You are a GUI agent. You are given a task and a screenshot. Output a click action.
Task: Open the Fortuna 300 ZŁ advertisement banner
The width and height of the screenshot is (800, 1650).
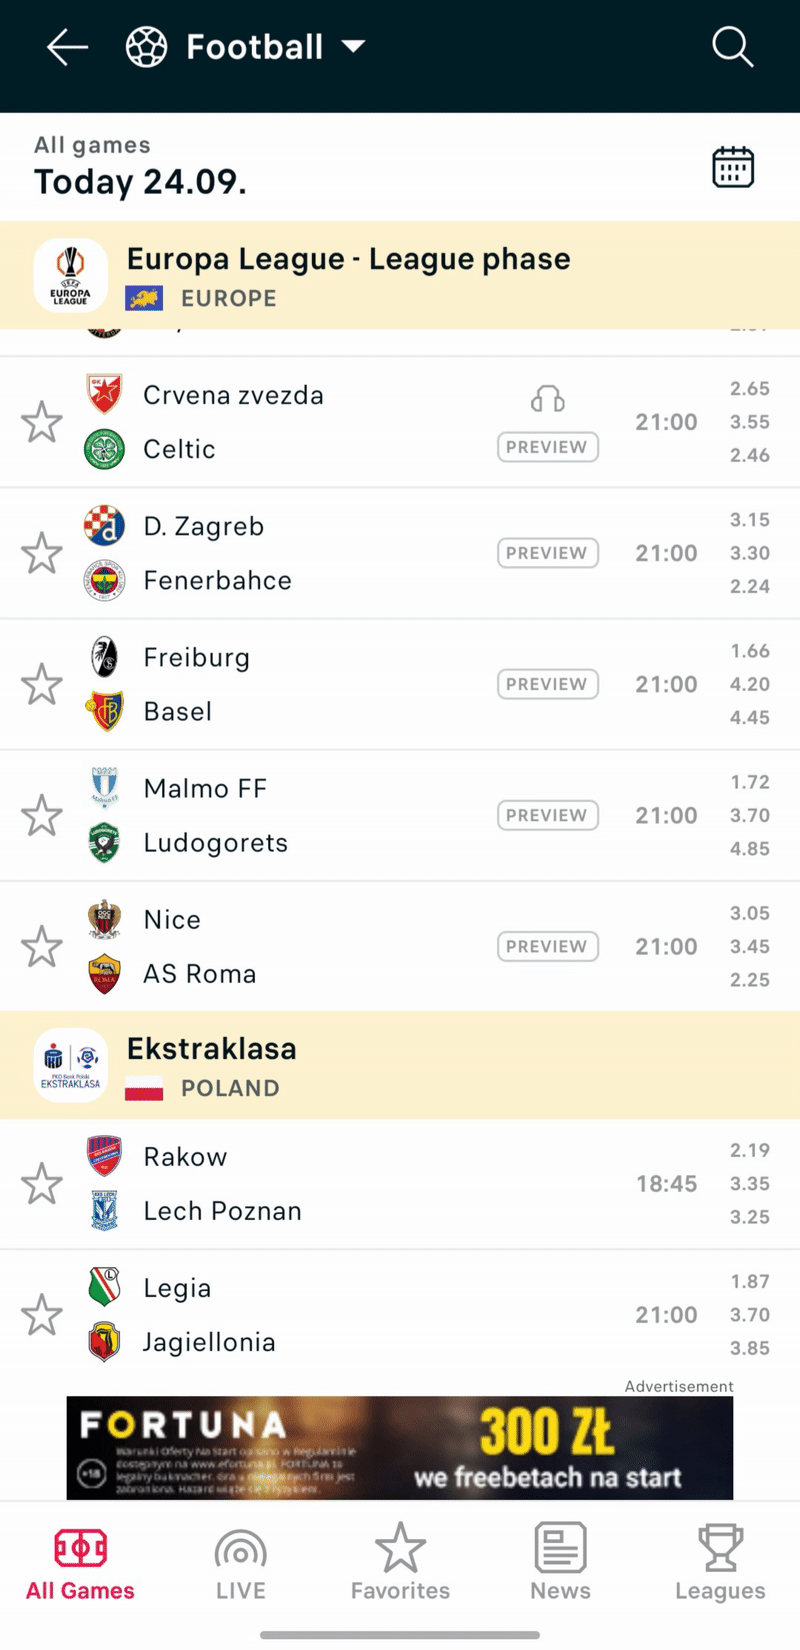pyautogui.click(x=400, y=1448)
